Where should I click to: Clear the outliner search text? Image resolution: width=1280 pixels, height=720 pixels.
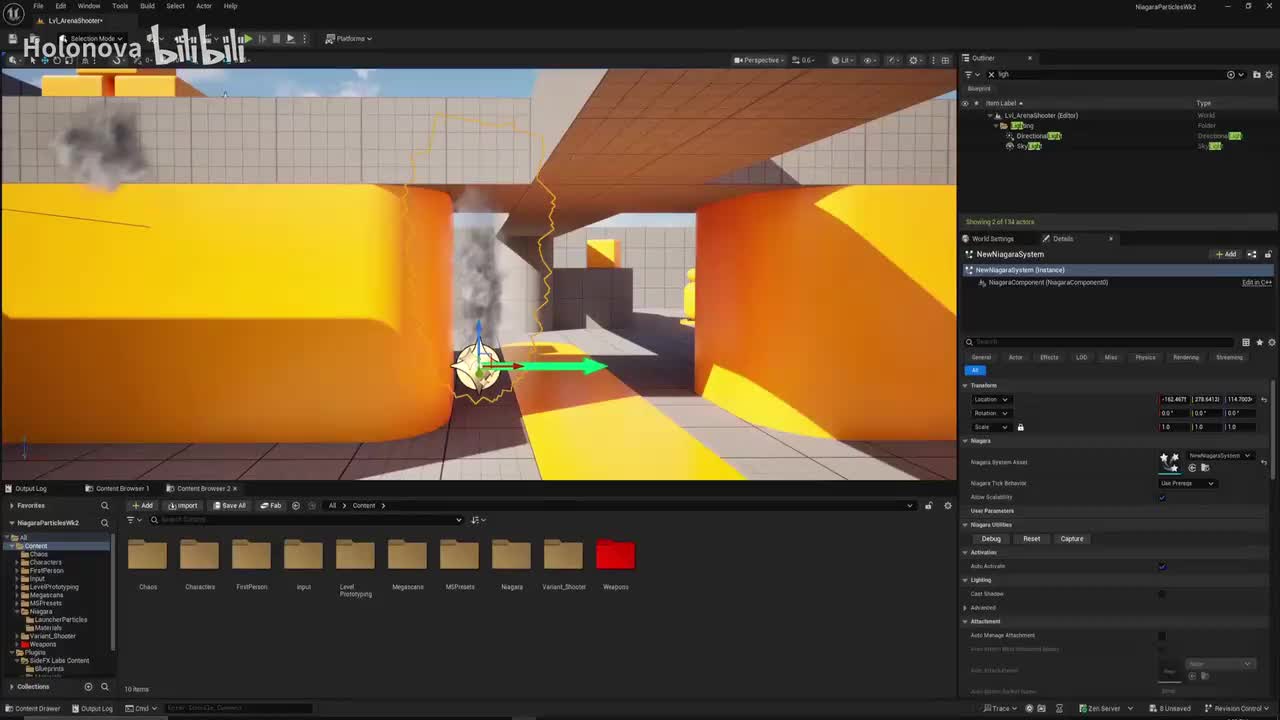991,74
